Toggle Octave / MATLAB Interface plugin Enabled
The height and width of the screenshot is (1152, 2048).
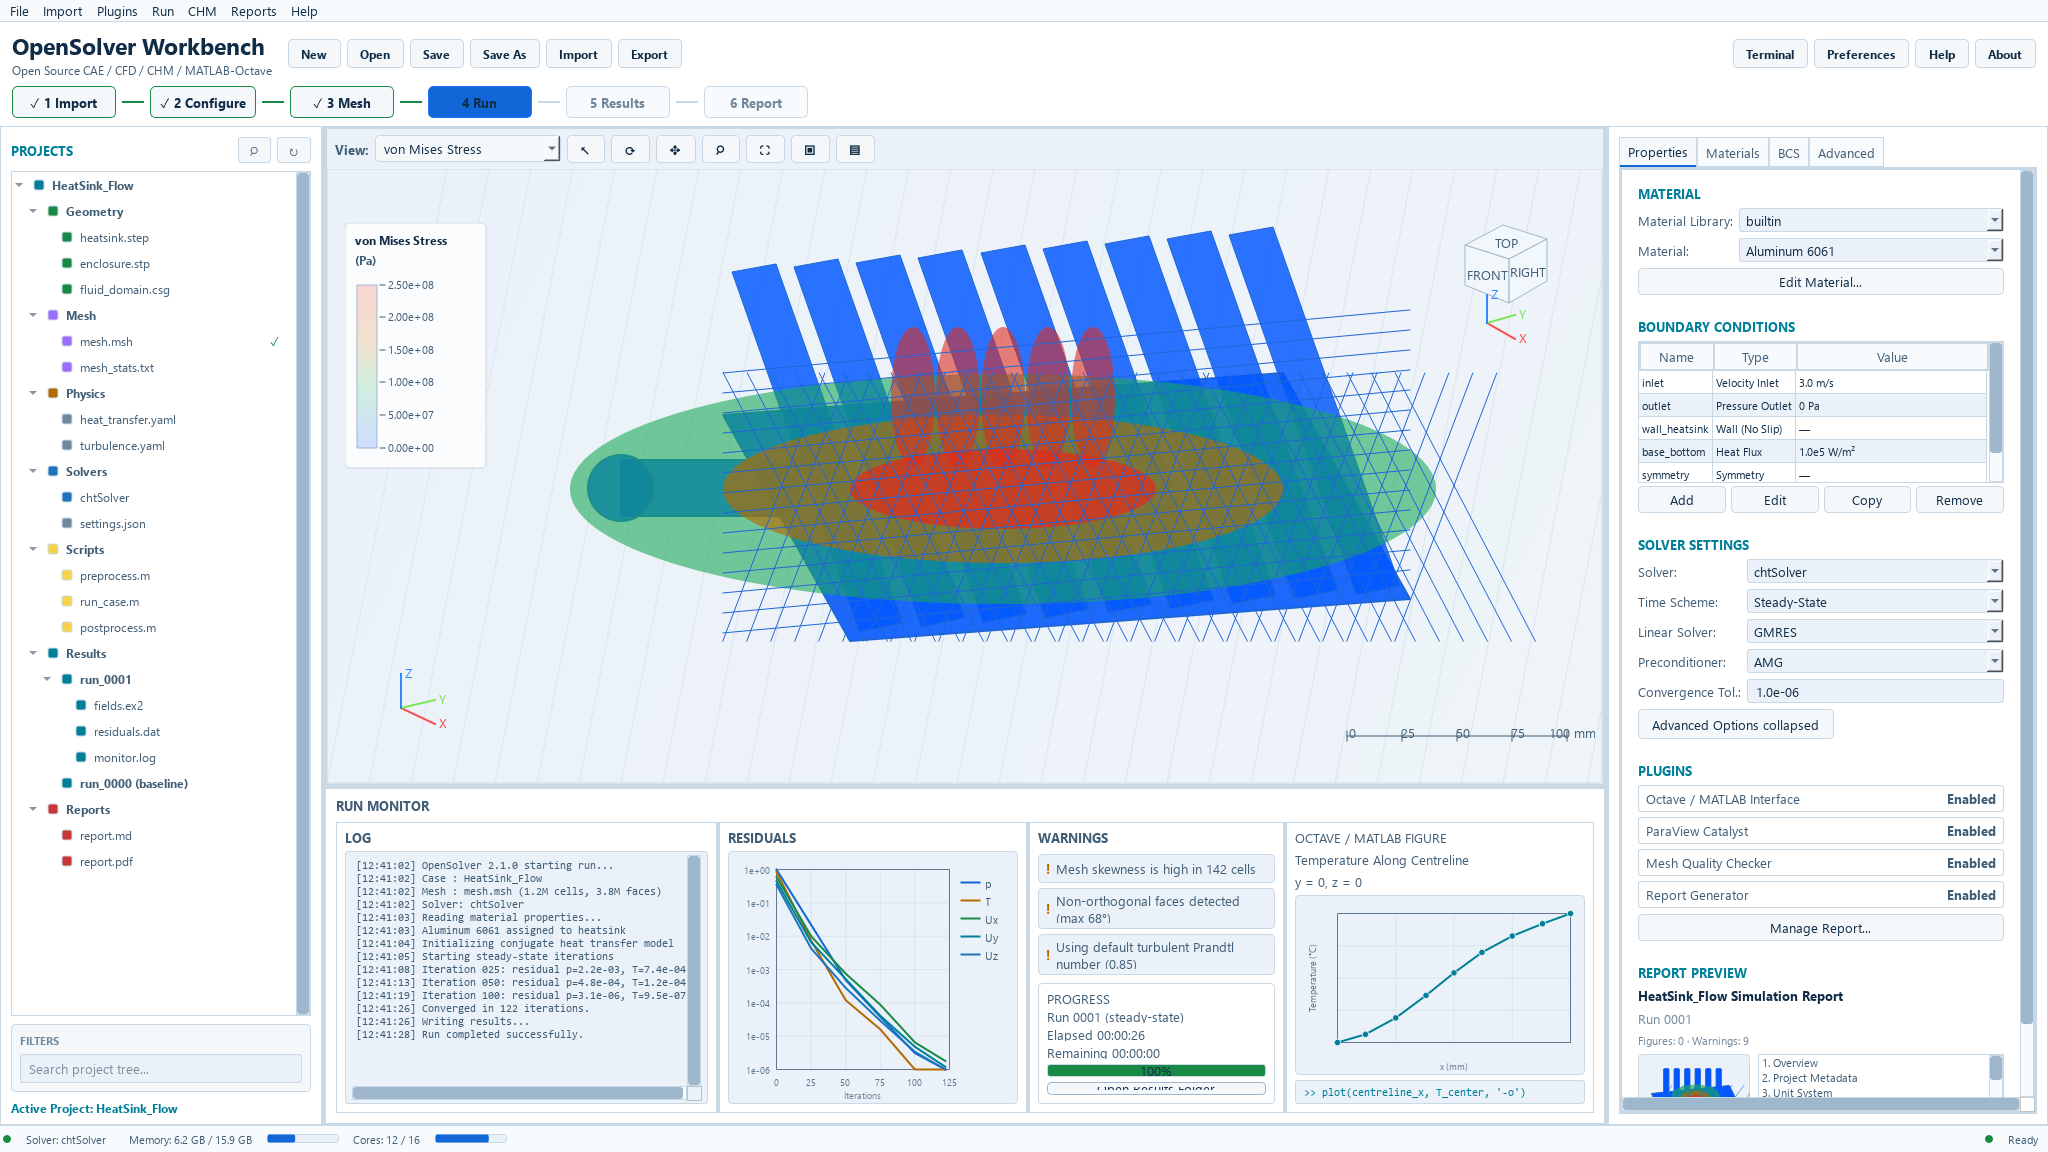[x=1970, y=800]
